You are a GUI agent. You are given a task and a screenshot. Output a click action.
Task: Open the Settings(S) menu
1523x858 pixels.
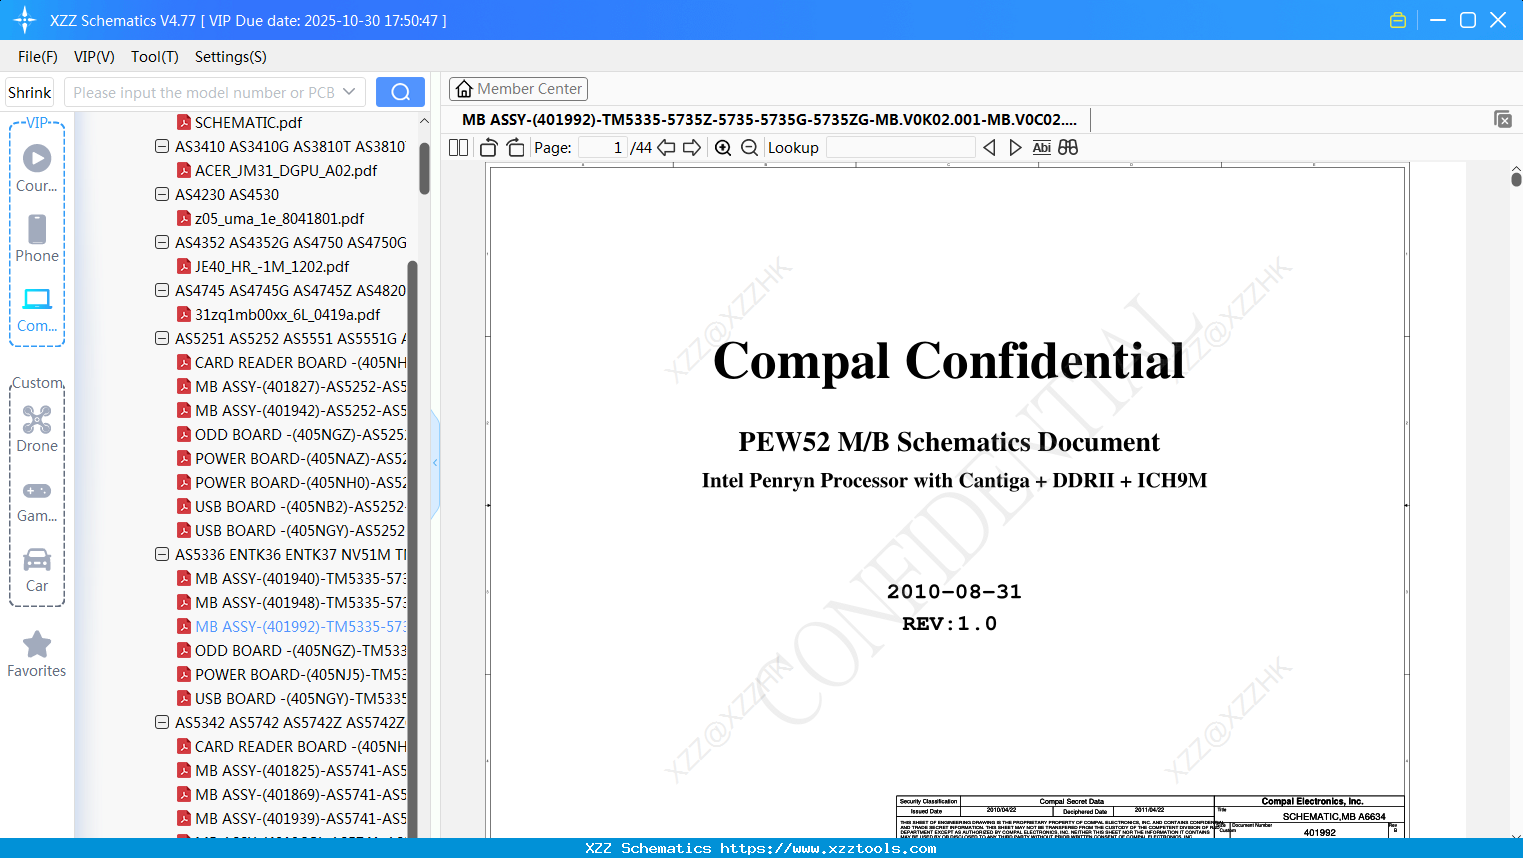pos(231,57)
